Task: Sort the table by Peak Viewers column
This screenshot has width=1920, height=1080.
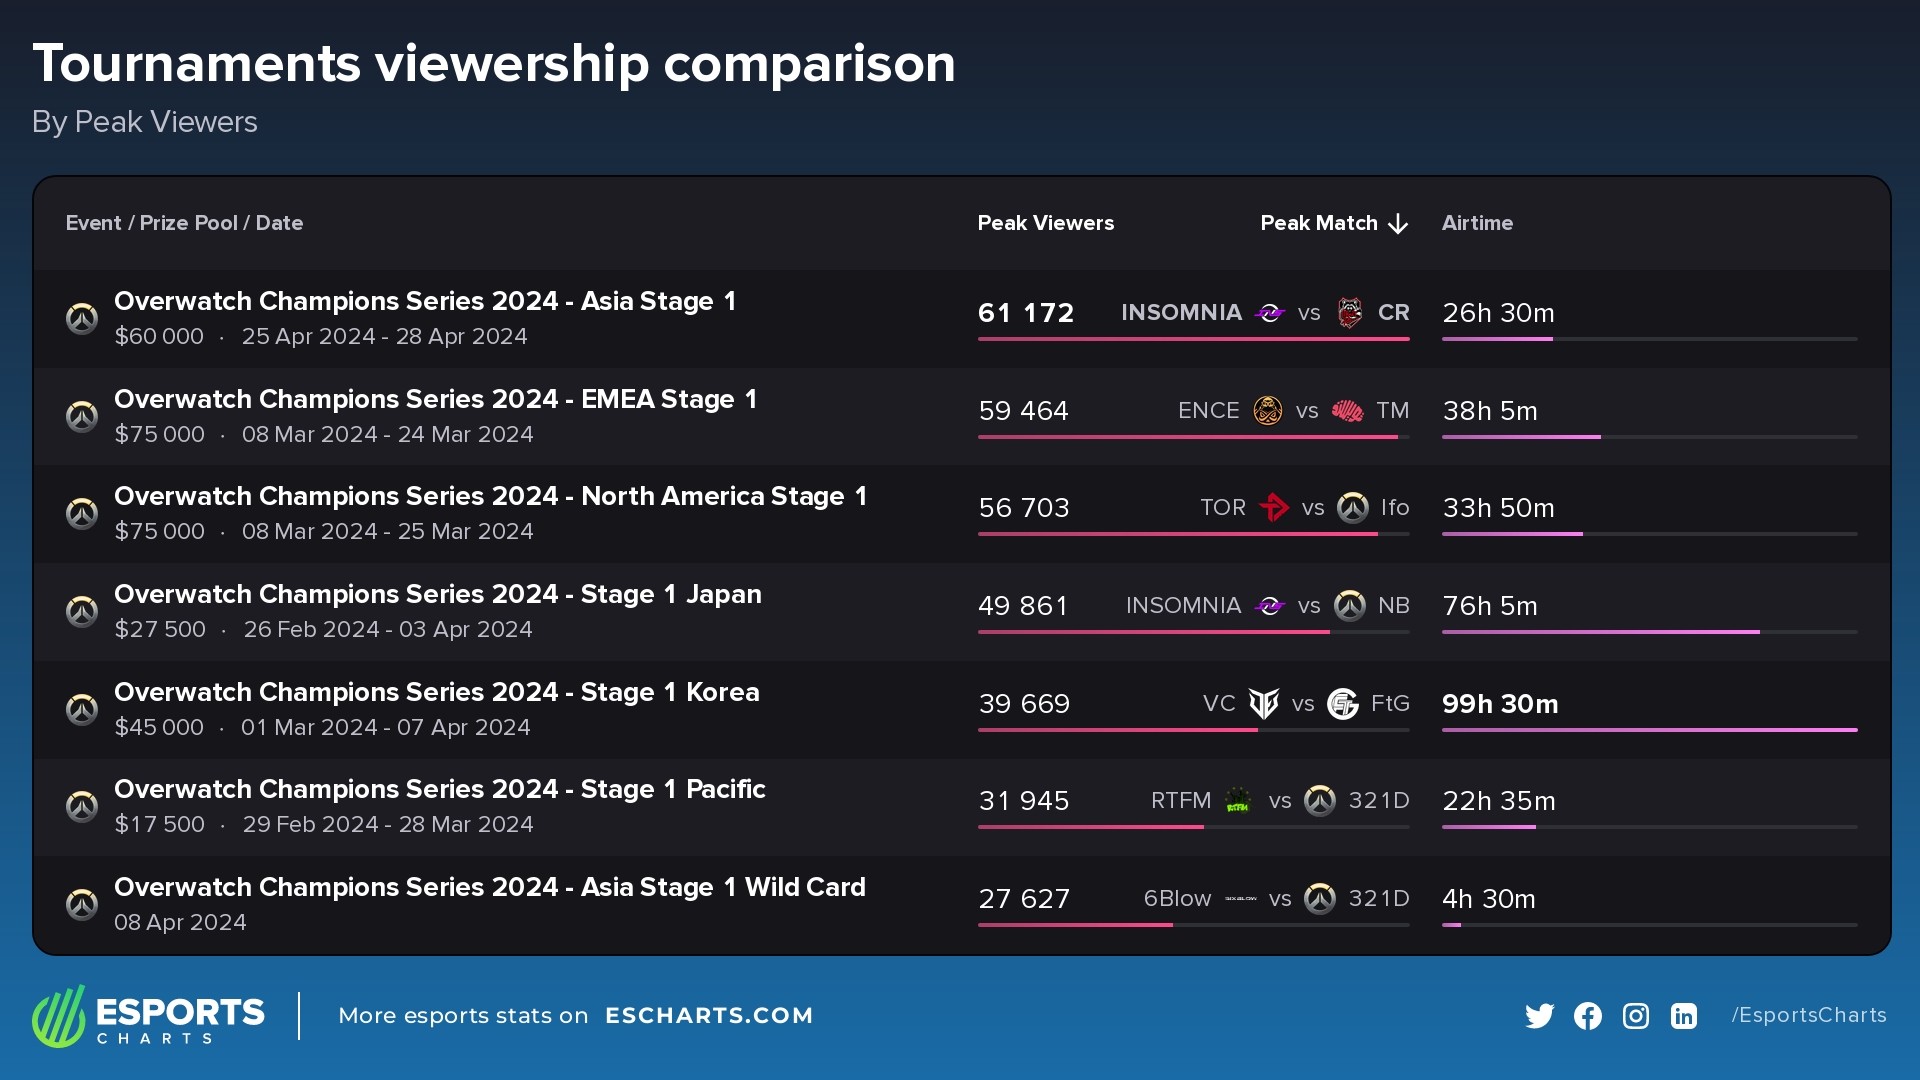Action: (1046, 224)
